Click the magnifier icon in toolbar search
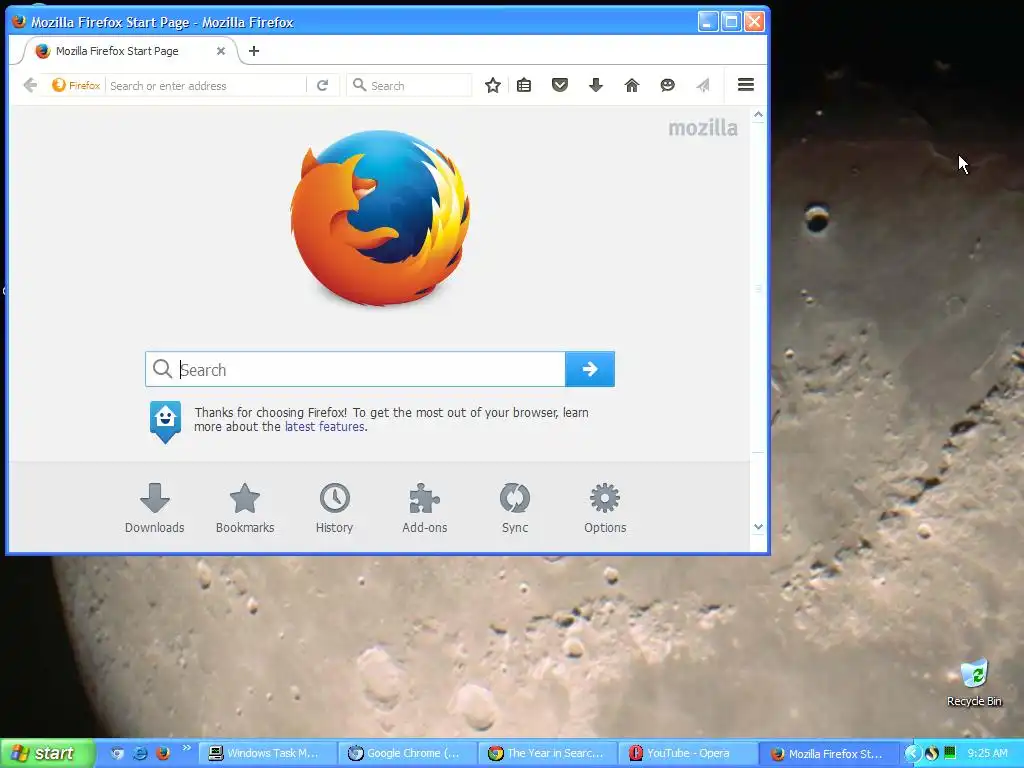 point(359,85)
